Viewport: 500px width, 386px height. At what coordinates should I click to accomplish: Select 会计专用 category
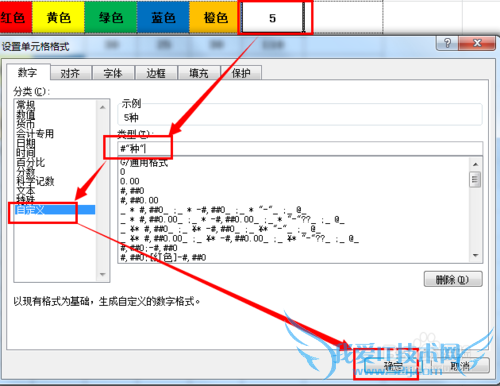[35, 134]
